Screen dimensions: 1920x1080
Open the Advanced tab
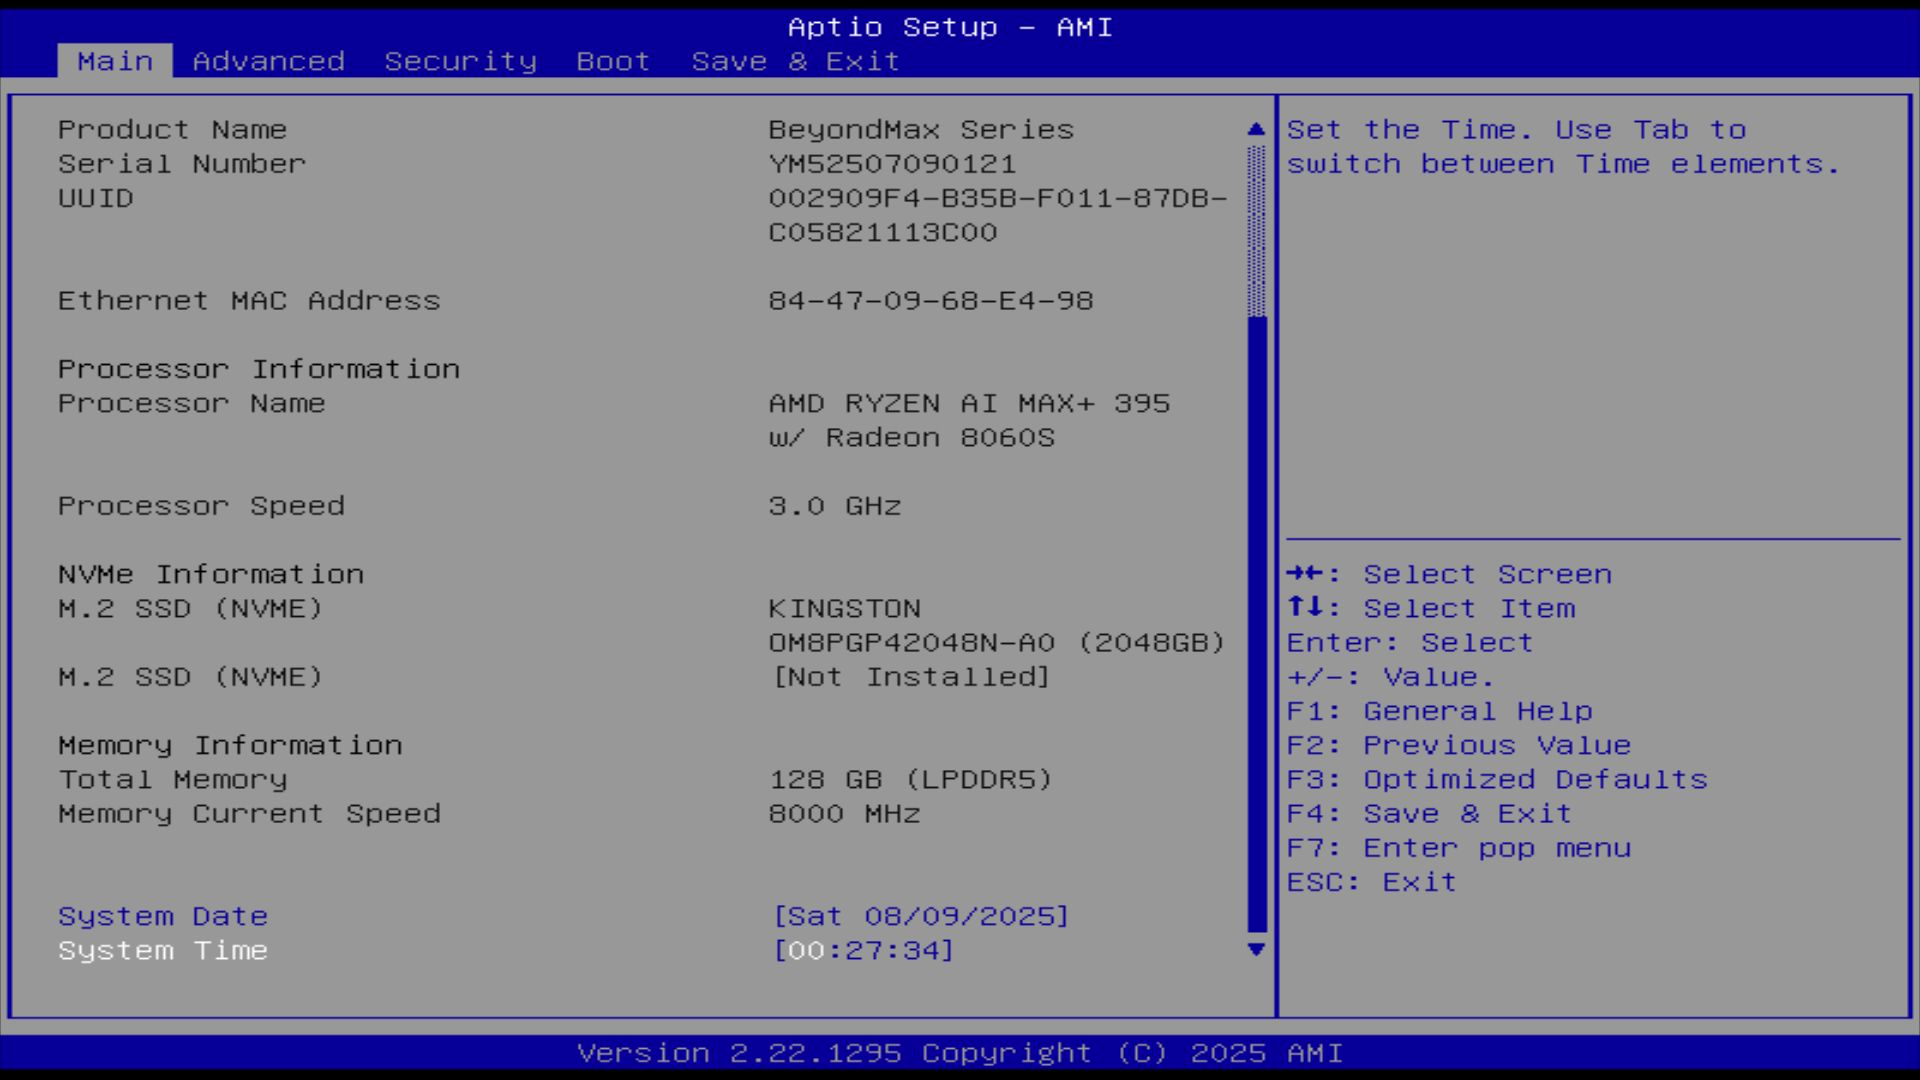[x=268, y=61]
